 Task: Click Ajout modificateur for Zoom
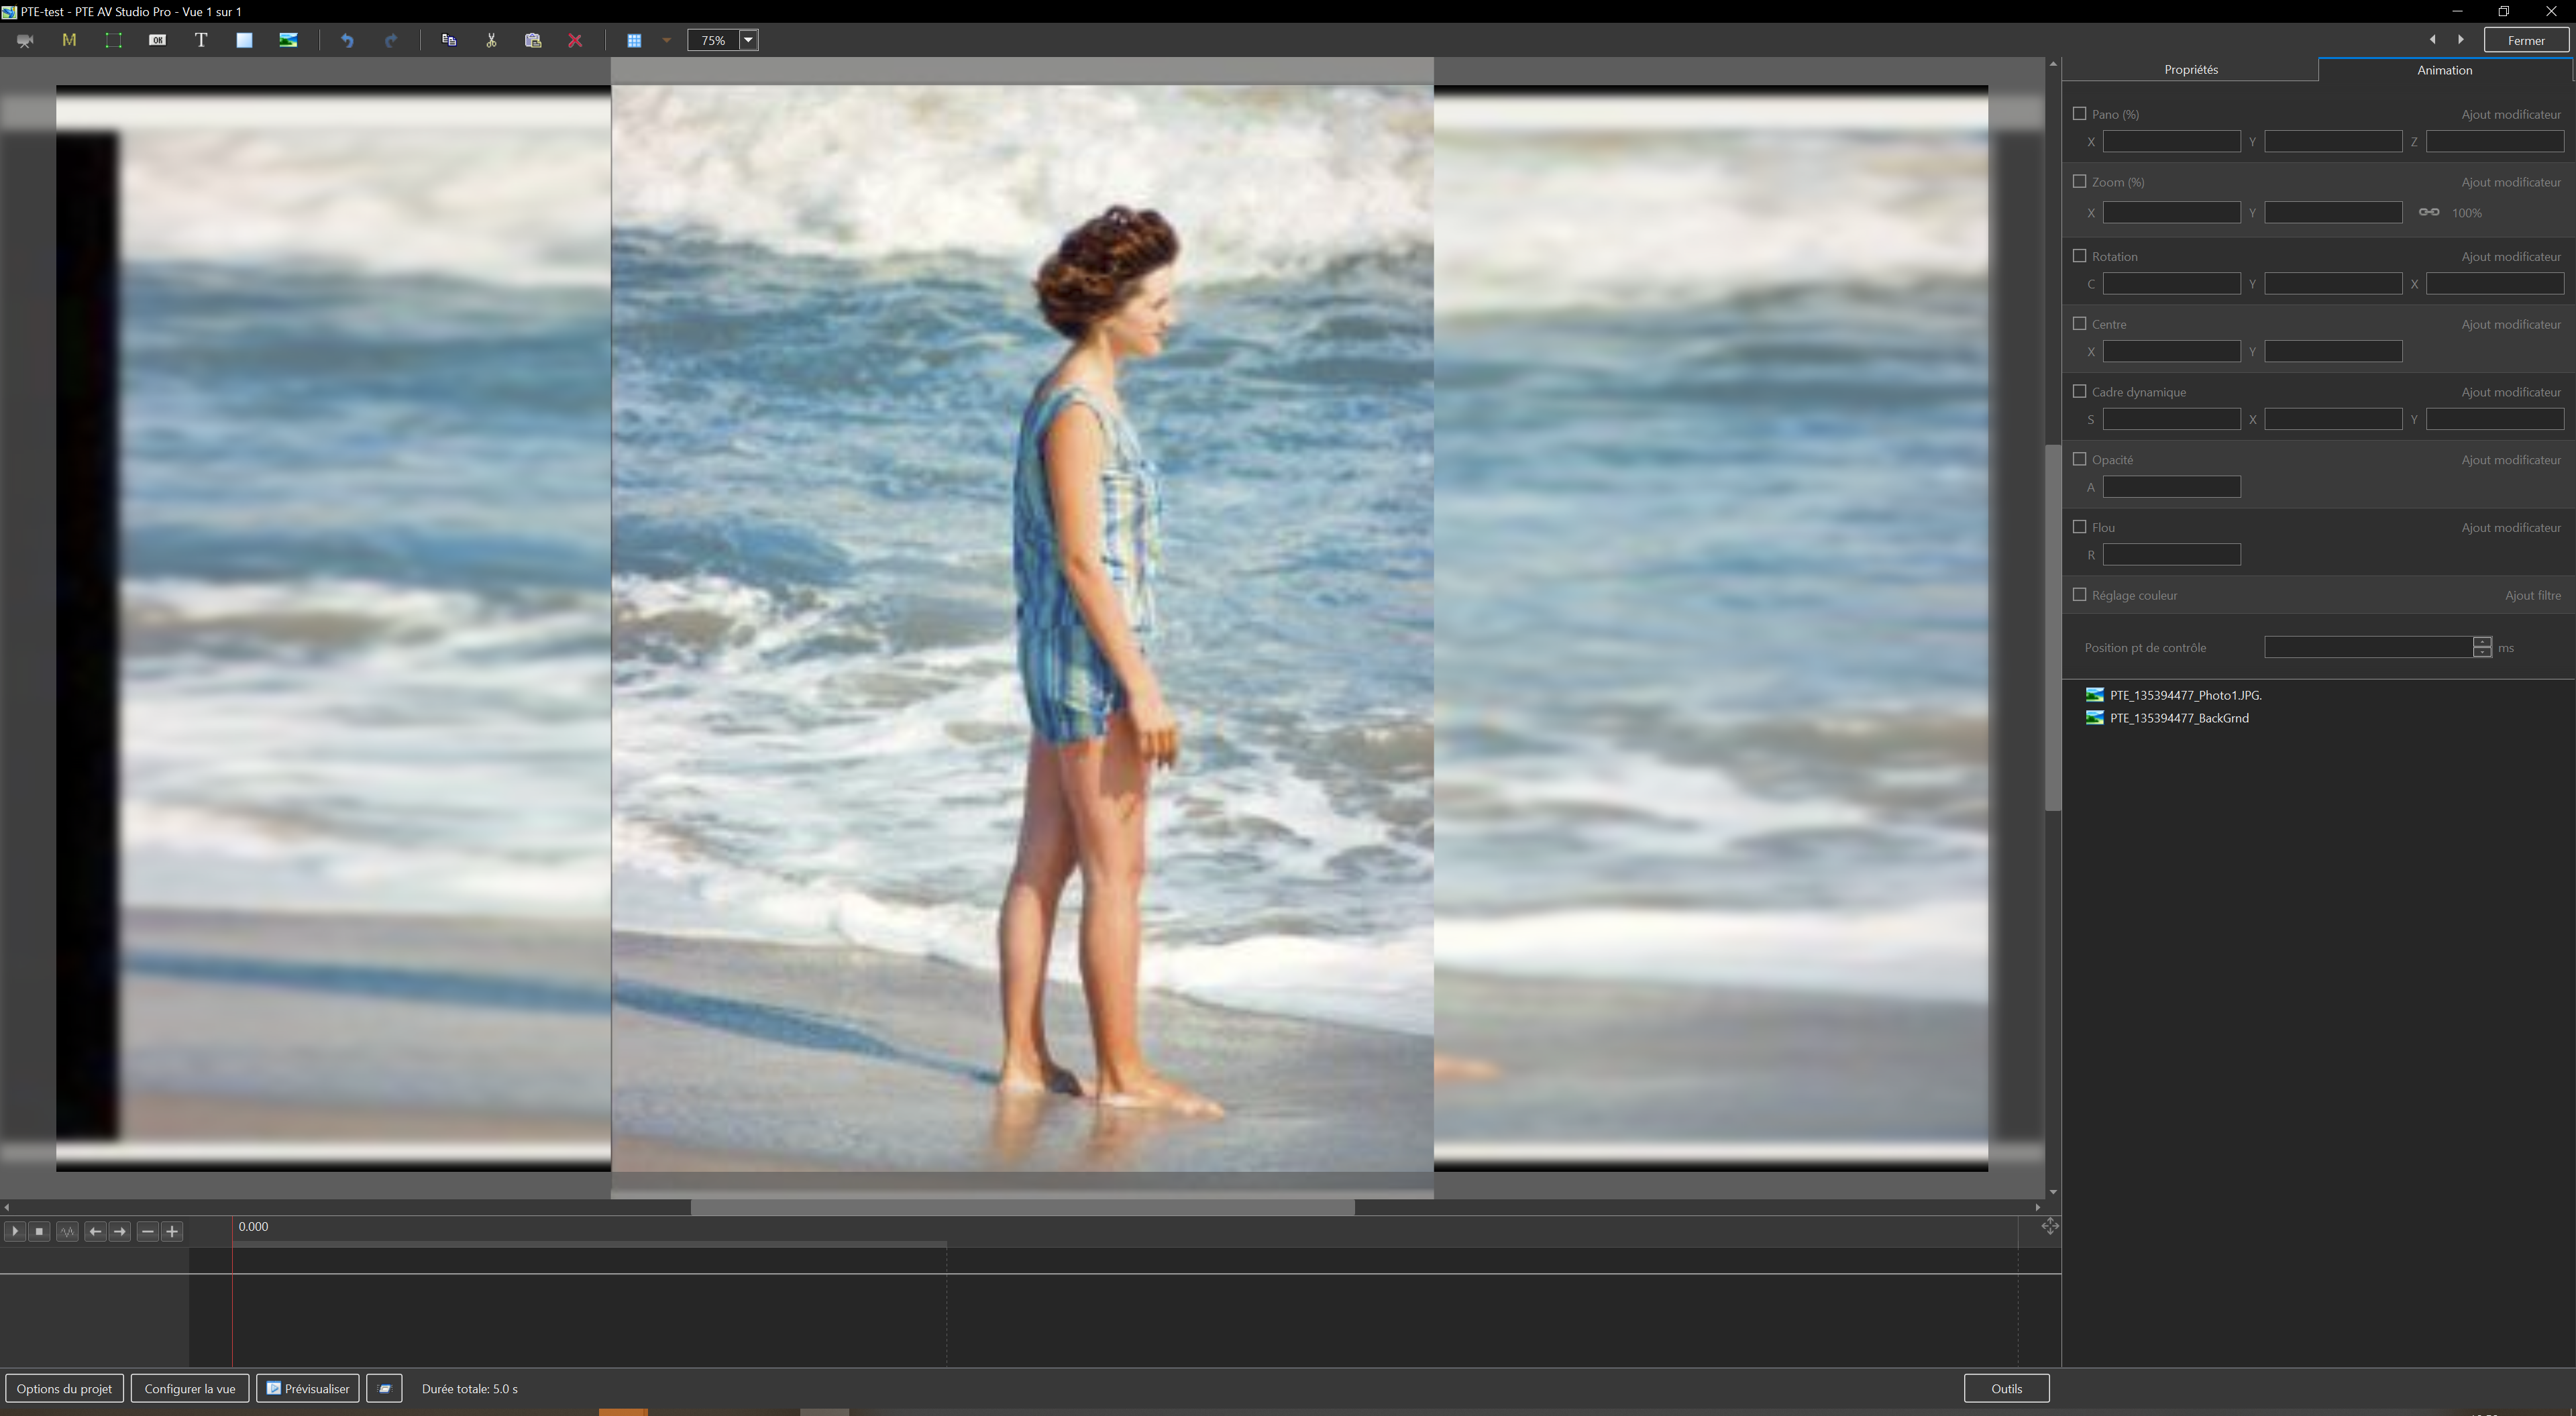pos(2511,183)
